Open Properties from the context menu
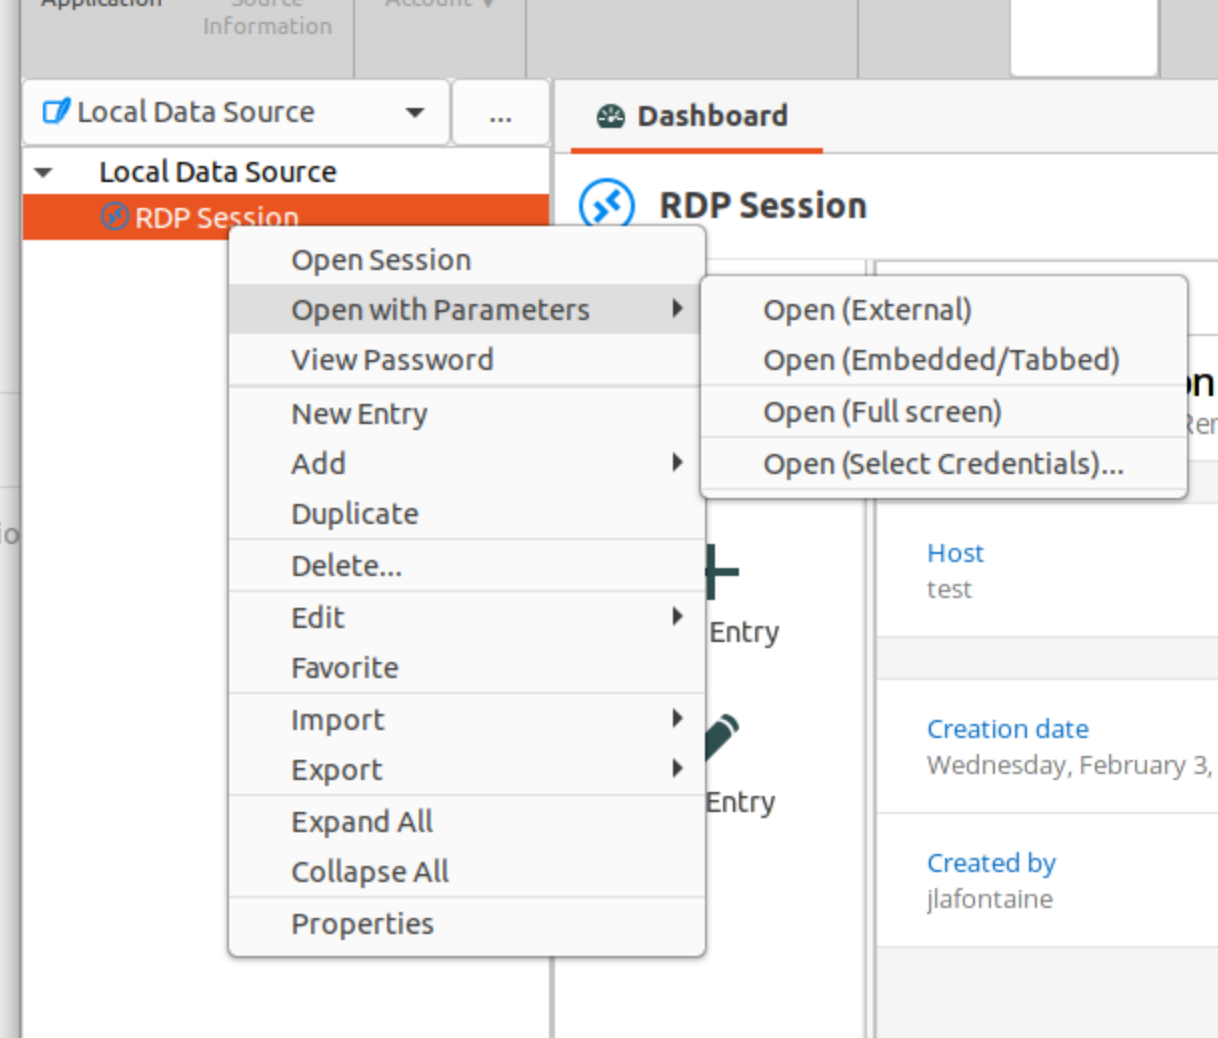 (x=362, y=924)
